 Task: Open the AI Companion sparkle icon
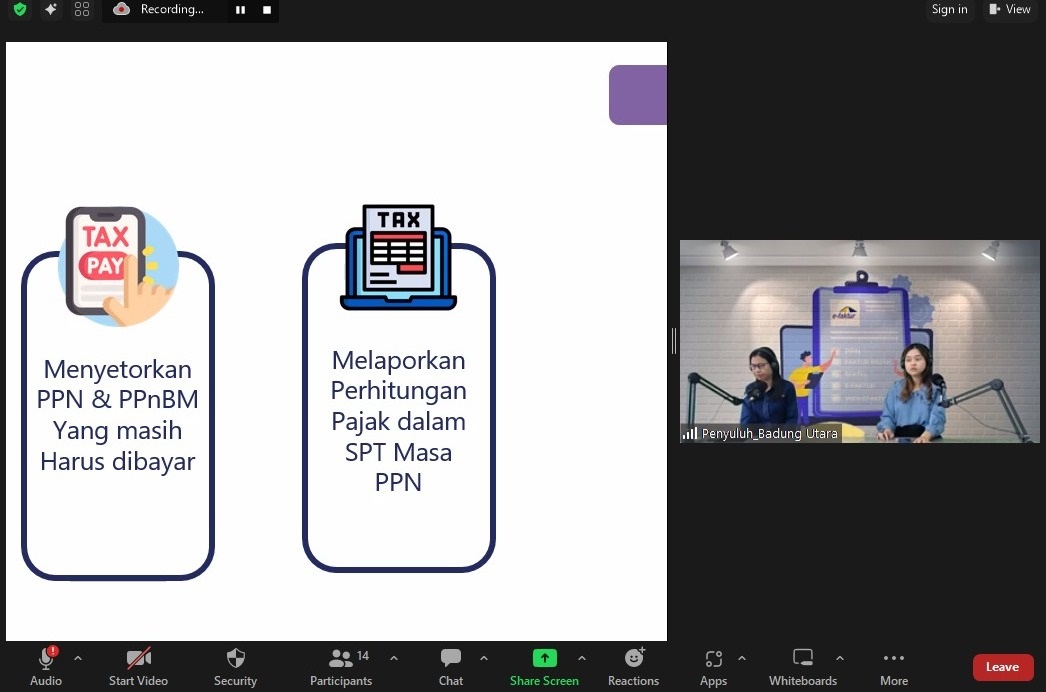(51, 10)
